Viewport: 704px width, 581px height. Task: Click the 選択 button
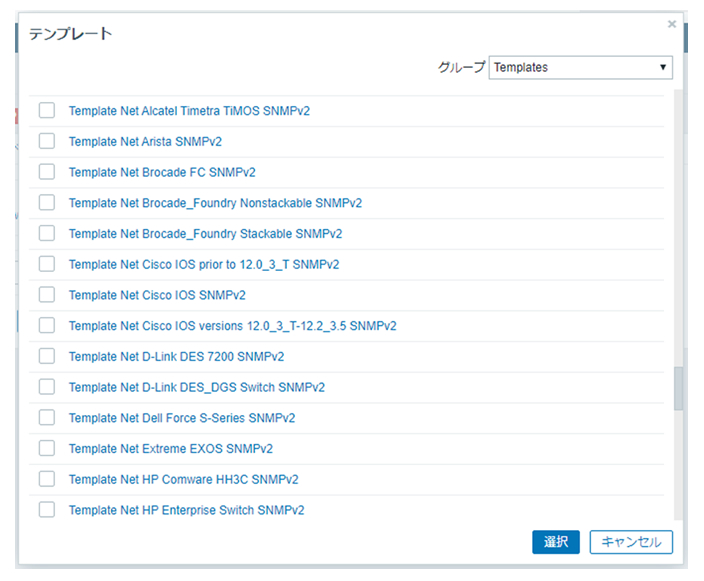pyautogui.click(x=556, y=542)
